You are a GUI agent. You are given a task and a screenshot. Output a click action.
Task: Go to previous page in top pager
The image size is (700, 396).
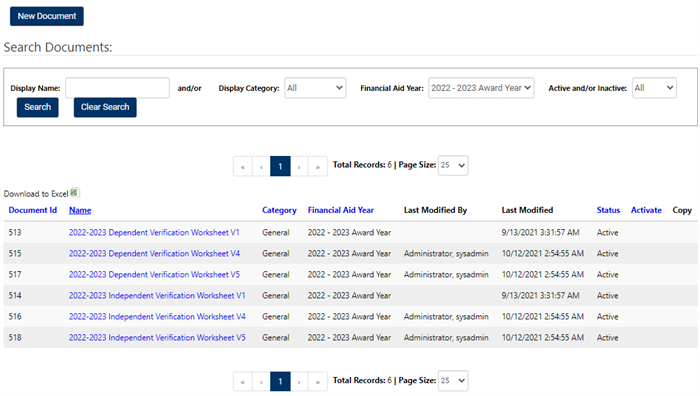[262, 167]
